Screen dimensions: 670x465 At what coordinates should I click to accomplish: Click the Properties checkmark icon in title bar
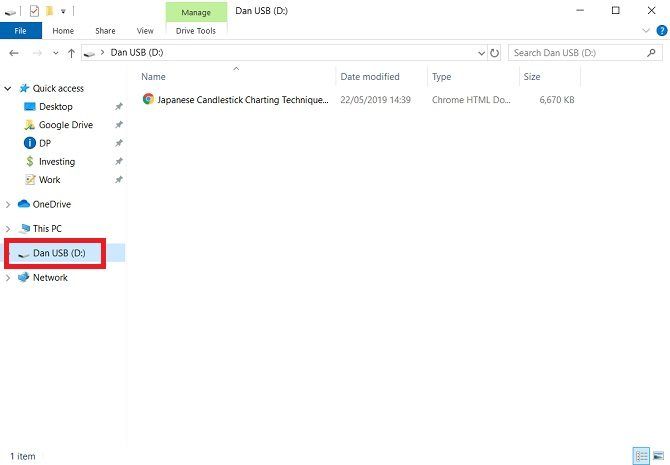point(33,11)
